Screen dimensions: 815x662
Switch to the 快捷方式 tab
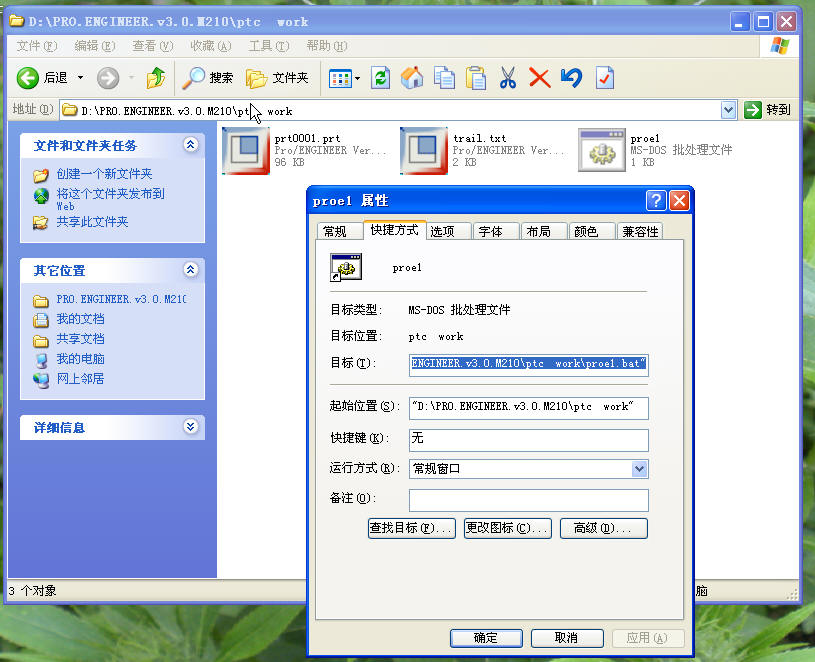[395, 230]
